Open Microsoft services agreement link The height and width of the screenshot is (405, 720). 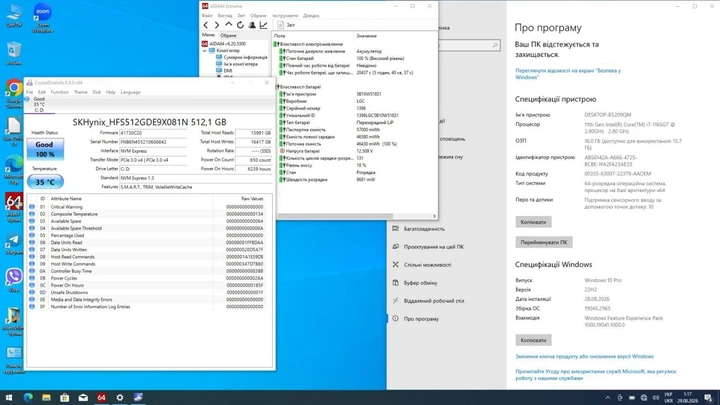[x=596, y=375]
